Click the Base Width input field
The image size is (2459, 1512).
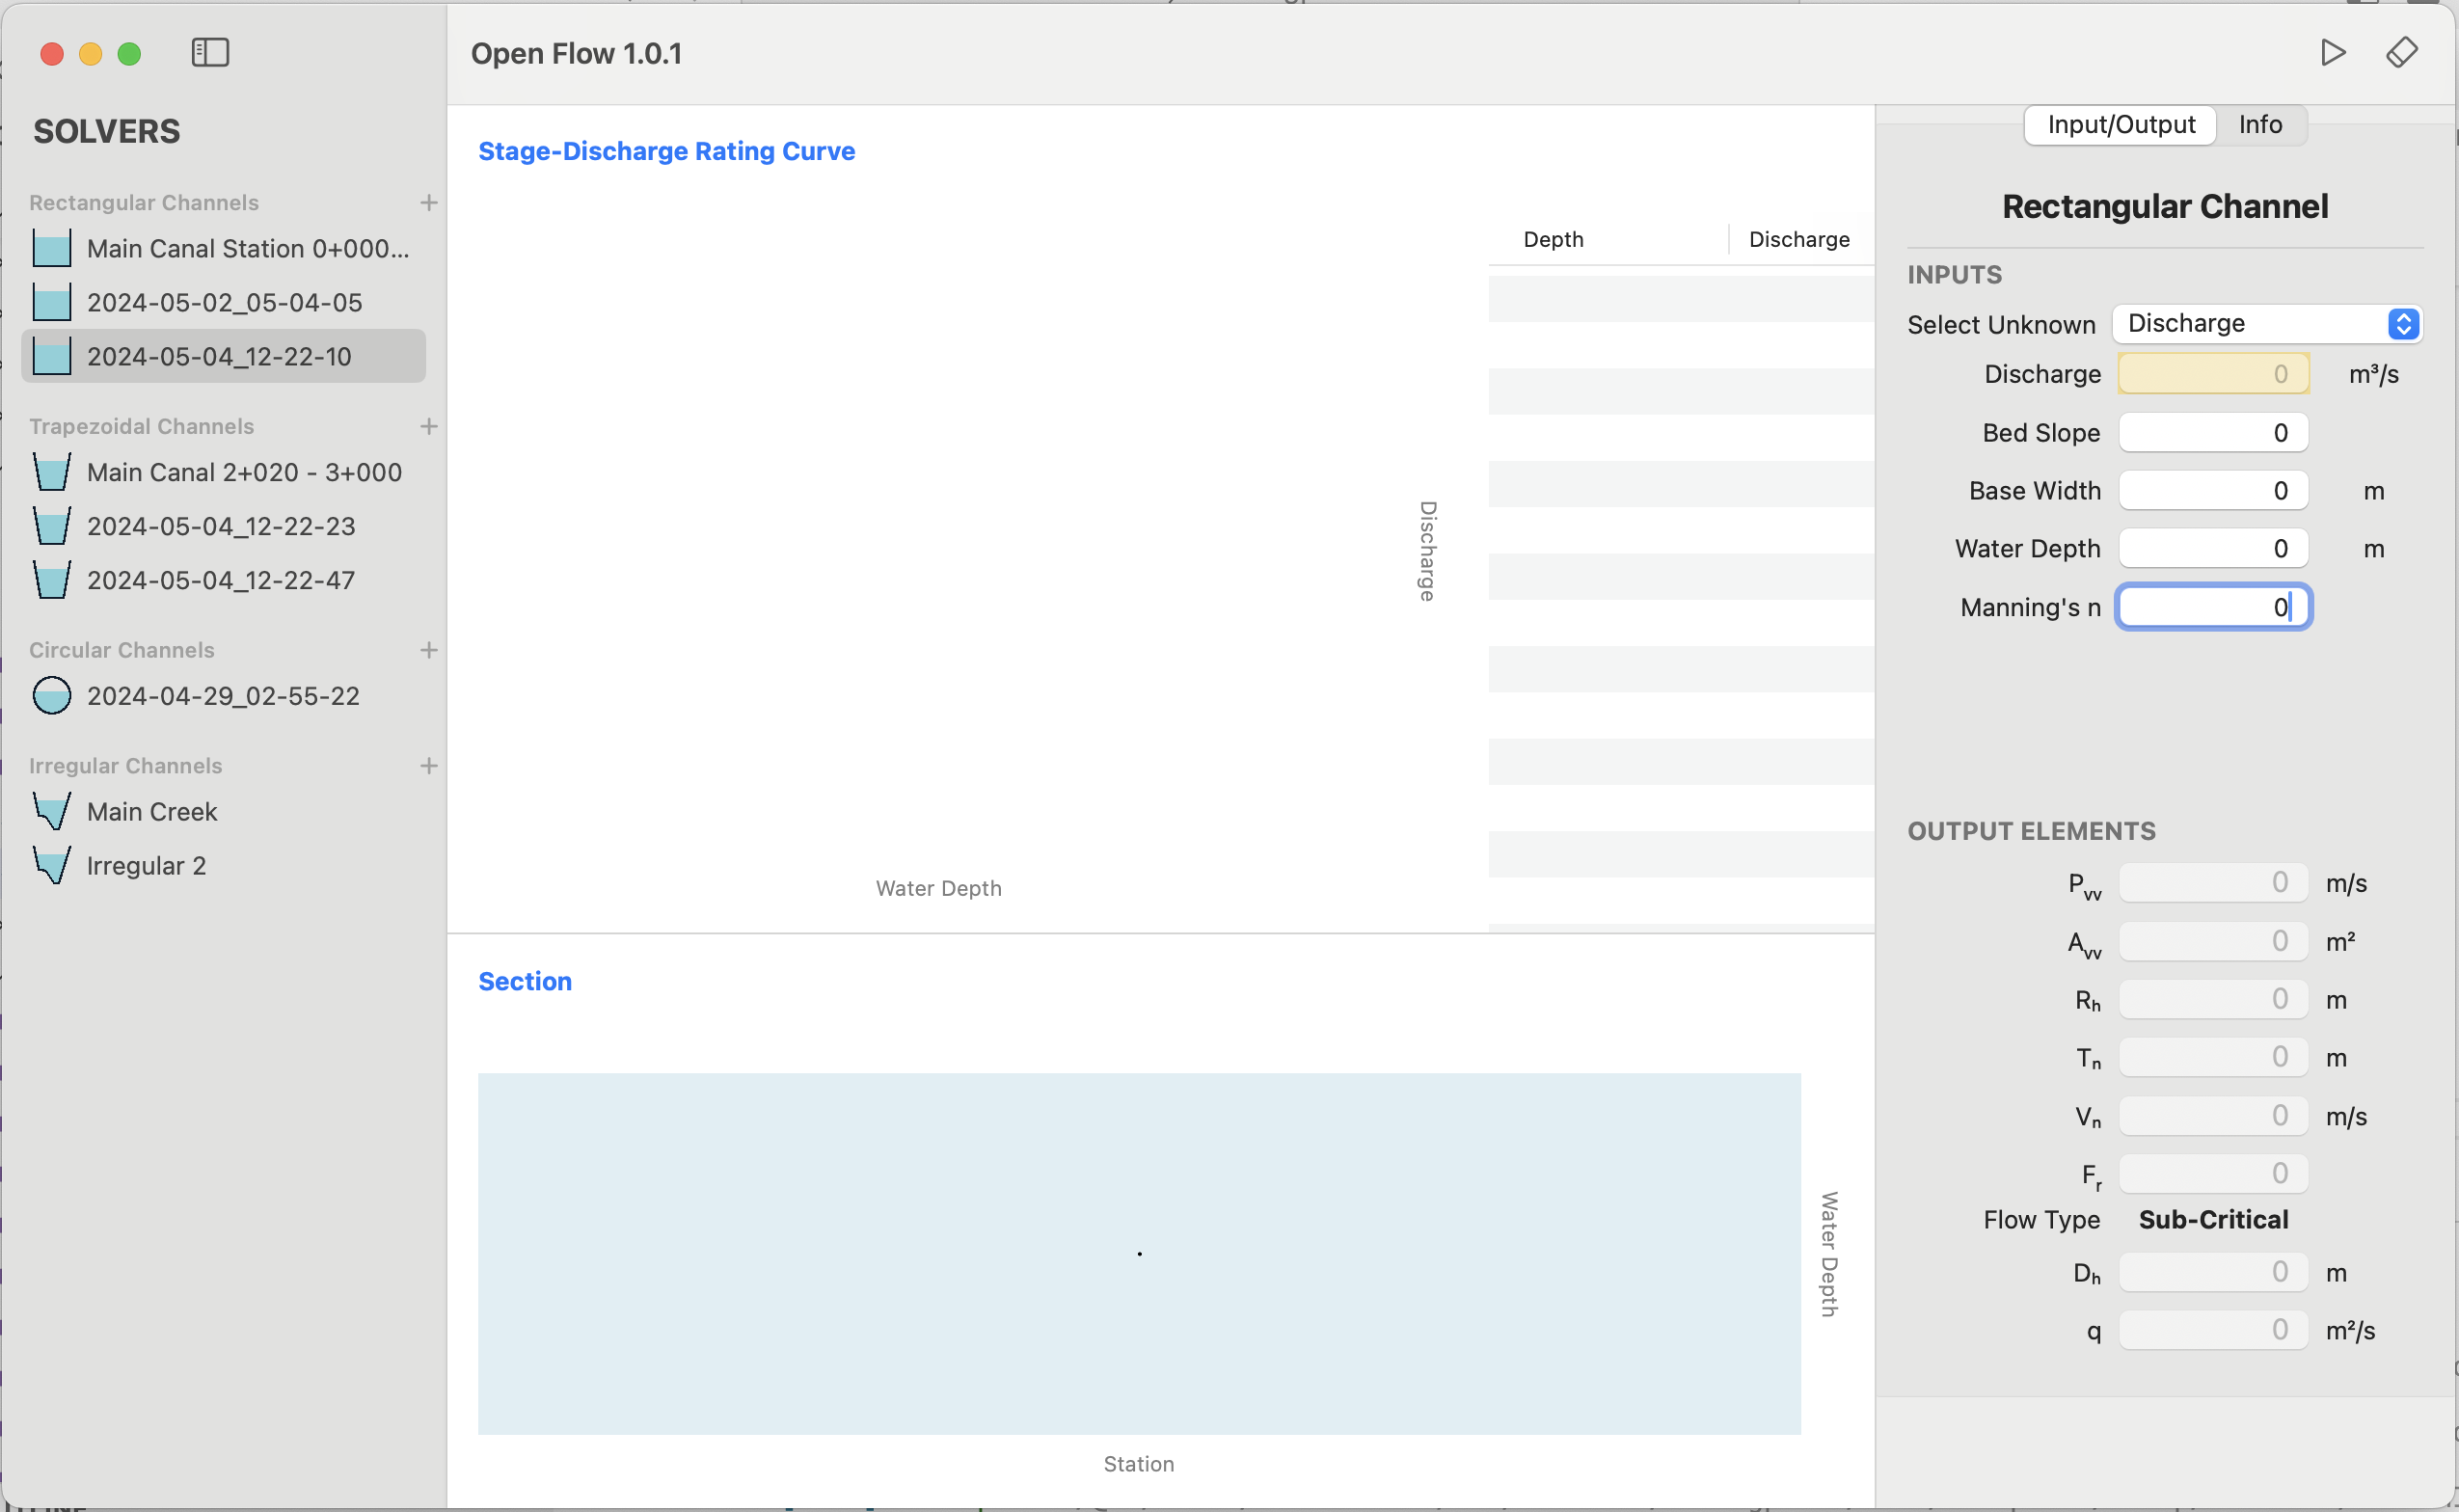2213,491
